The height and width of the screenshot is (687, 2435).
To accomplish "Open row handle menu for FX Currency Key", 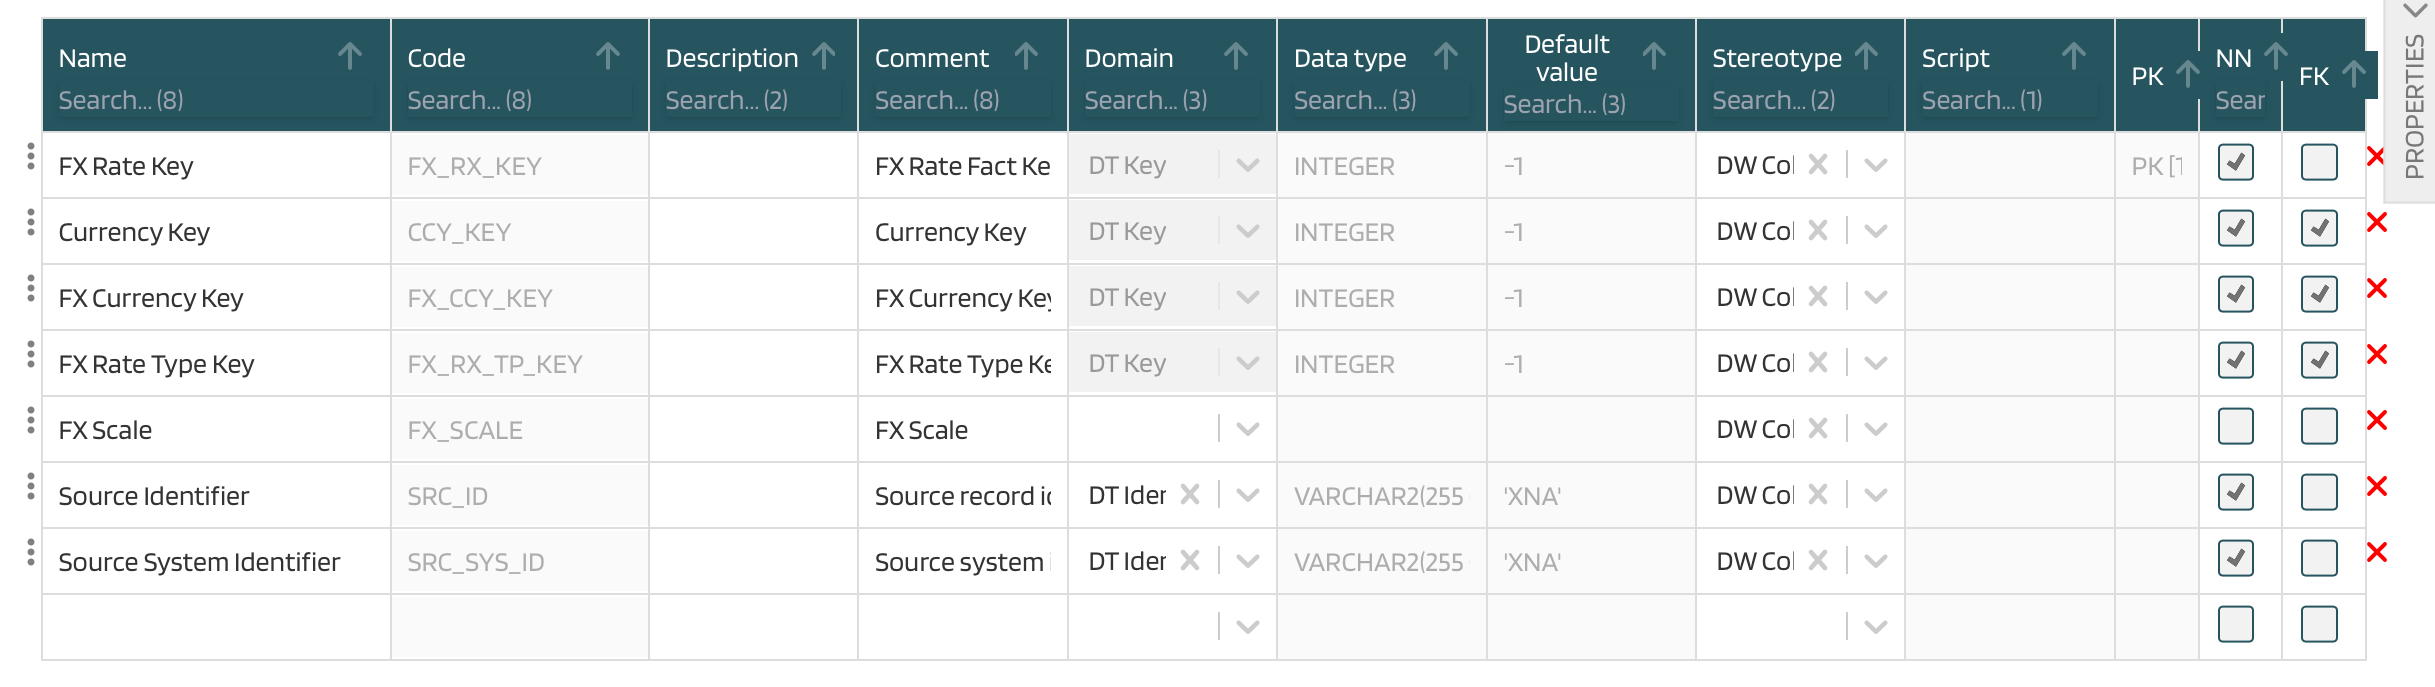I will [x=31, y=288].
